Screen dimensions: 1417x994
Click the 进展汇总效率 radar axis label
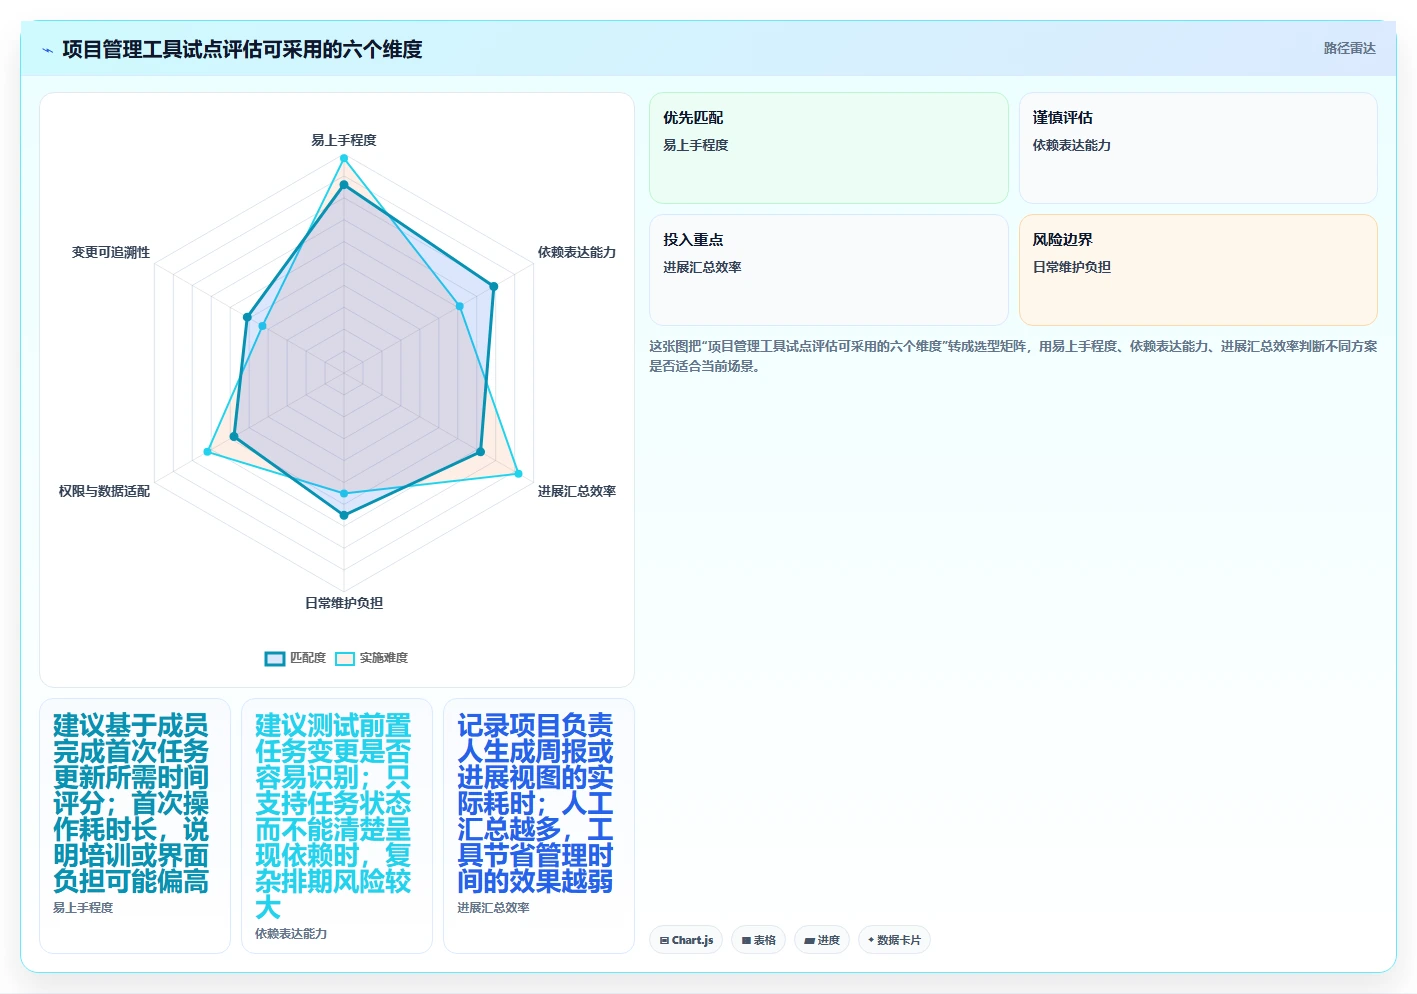pyautogui.click(x=577, y=491)
